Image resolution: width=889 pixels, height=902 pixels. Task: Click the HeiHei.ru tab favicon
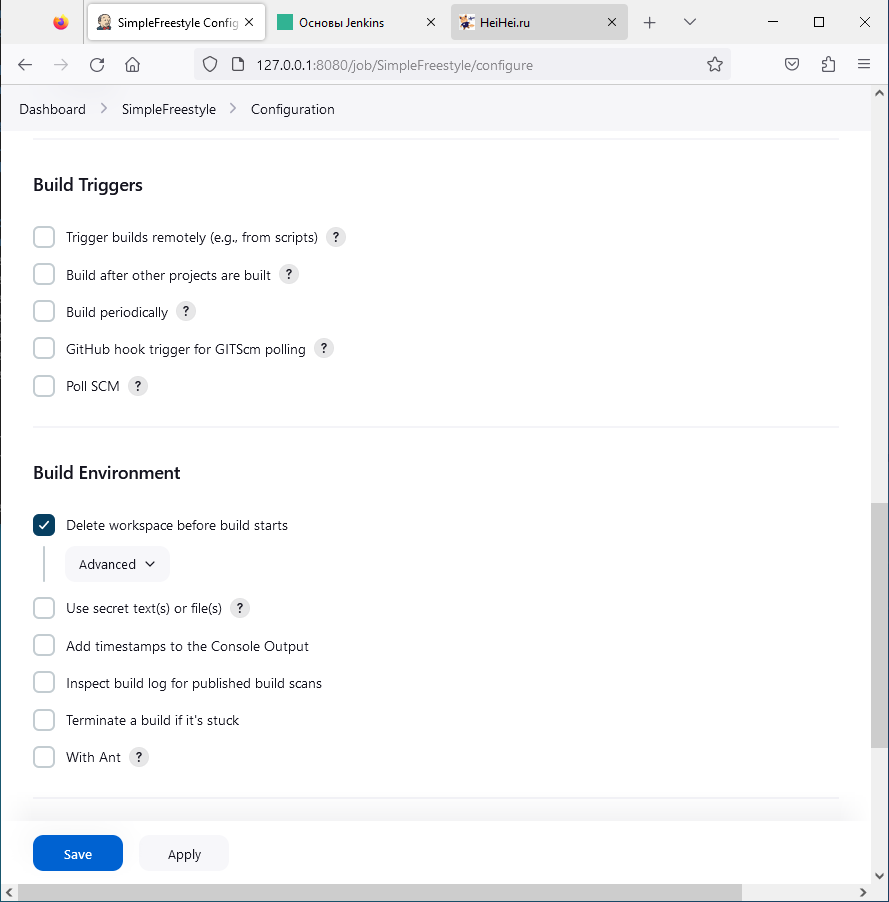click(x=467, y=22)
